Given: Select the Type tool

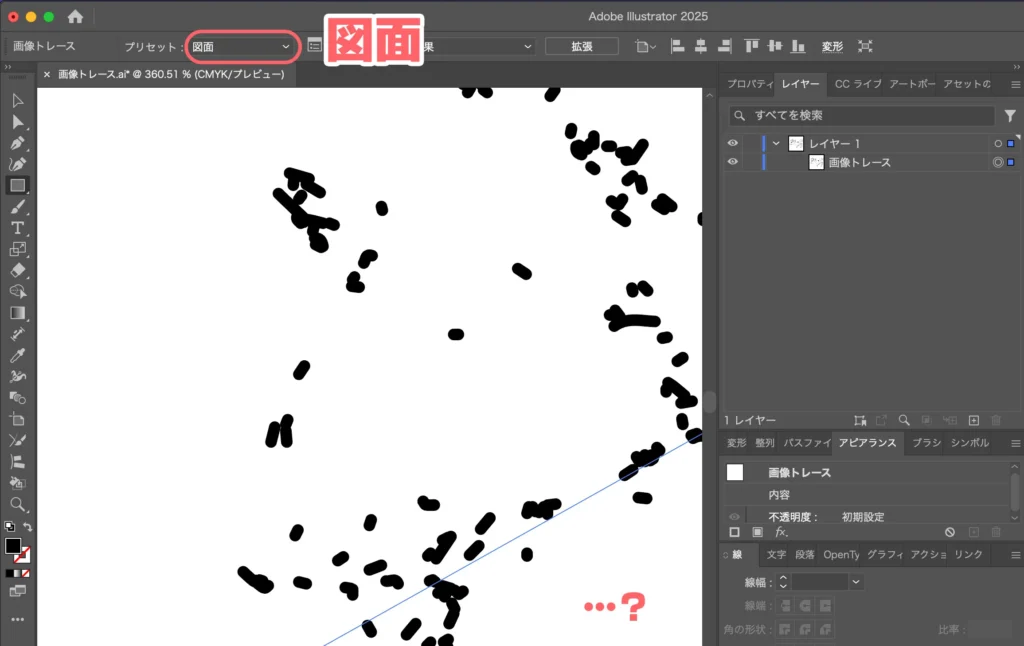Looking at the screenshot, I should (x=17, y=228).
